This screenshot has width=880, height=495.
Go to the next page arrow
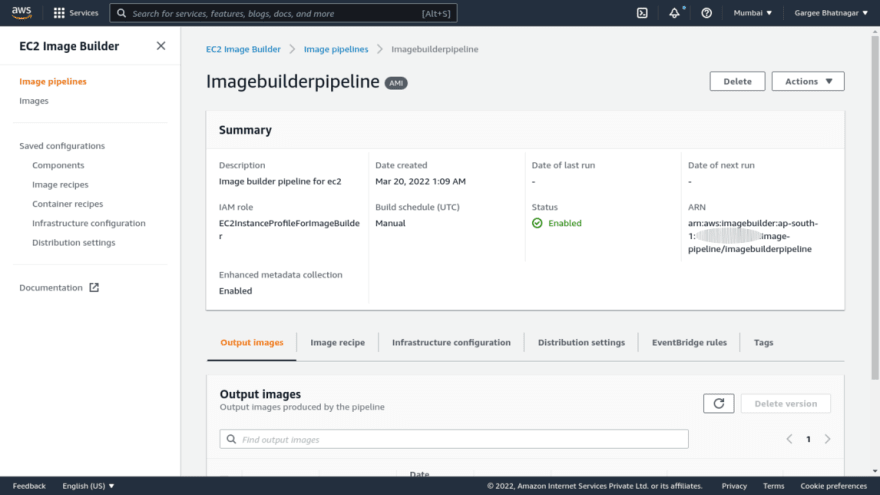[827, 439]
